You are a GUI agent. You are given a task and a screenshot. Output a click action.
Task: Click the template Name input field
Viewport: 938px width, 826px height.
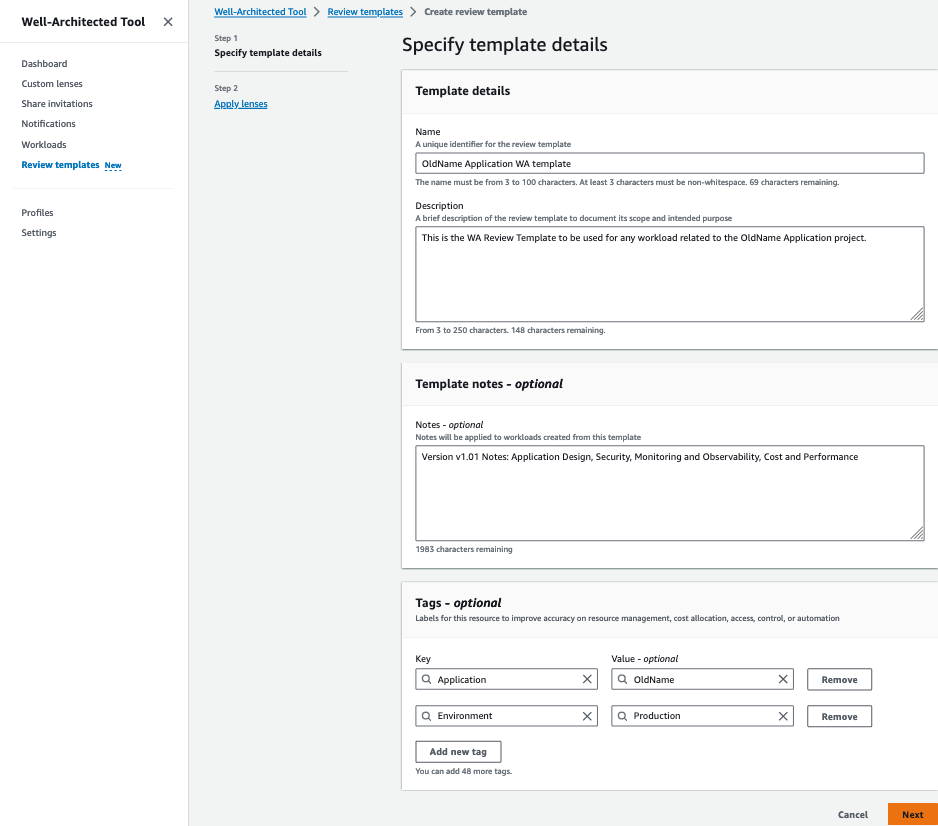point(670,163)
